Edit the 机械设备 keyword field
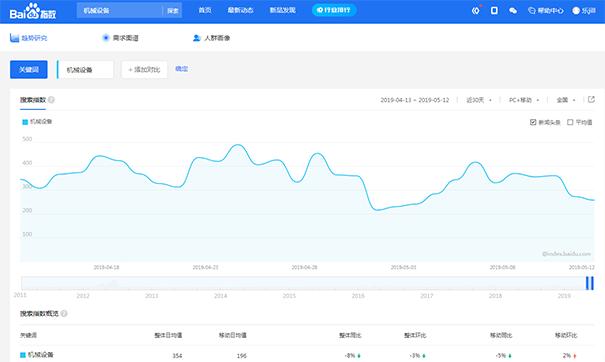 click(85, 69)
